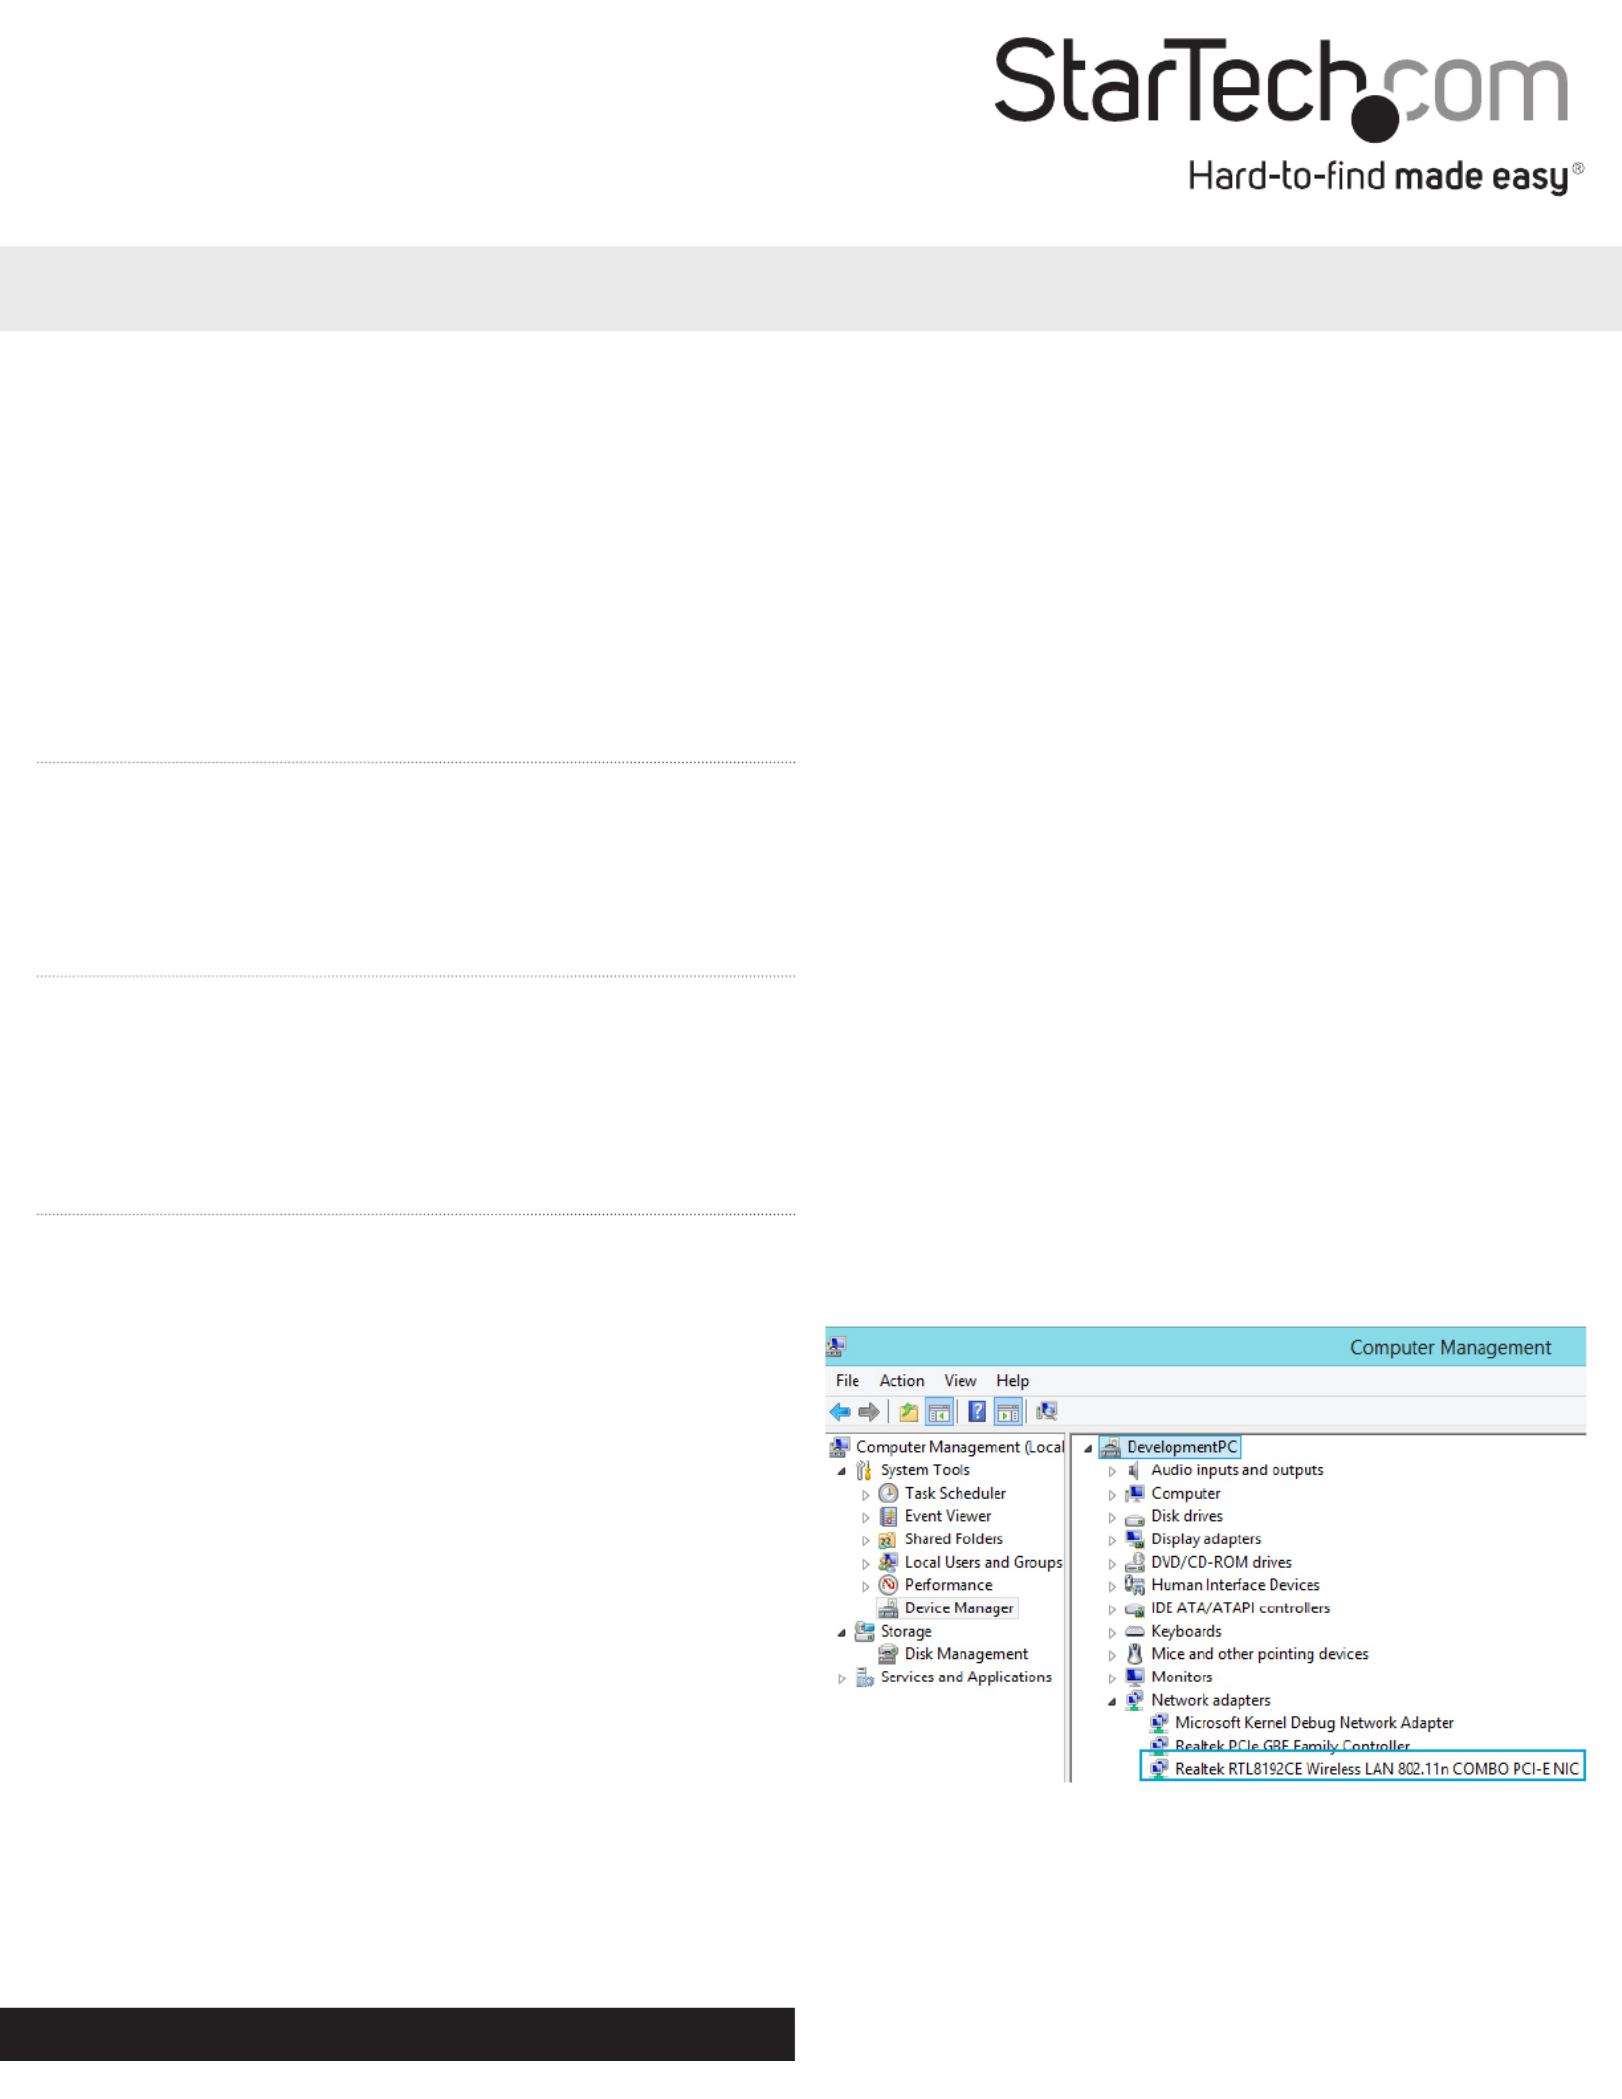Click the Mice and pointing devices icon
The image size is (1622, 2099).
coord(1134,1654)
